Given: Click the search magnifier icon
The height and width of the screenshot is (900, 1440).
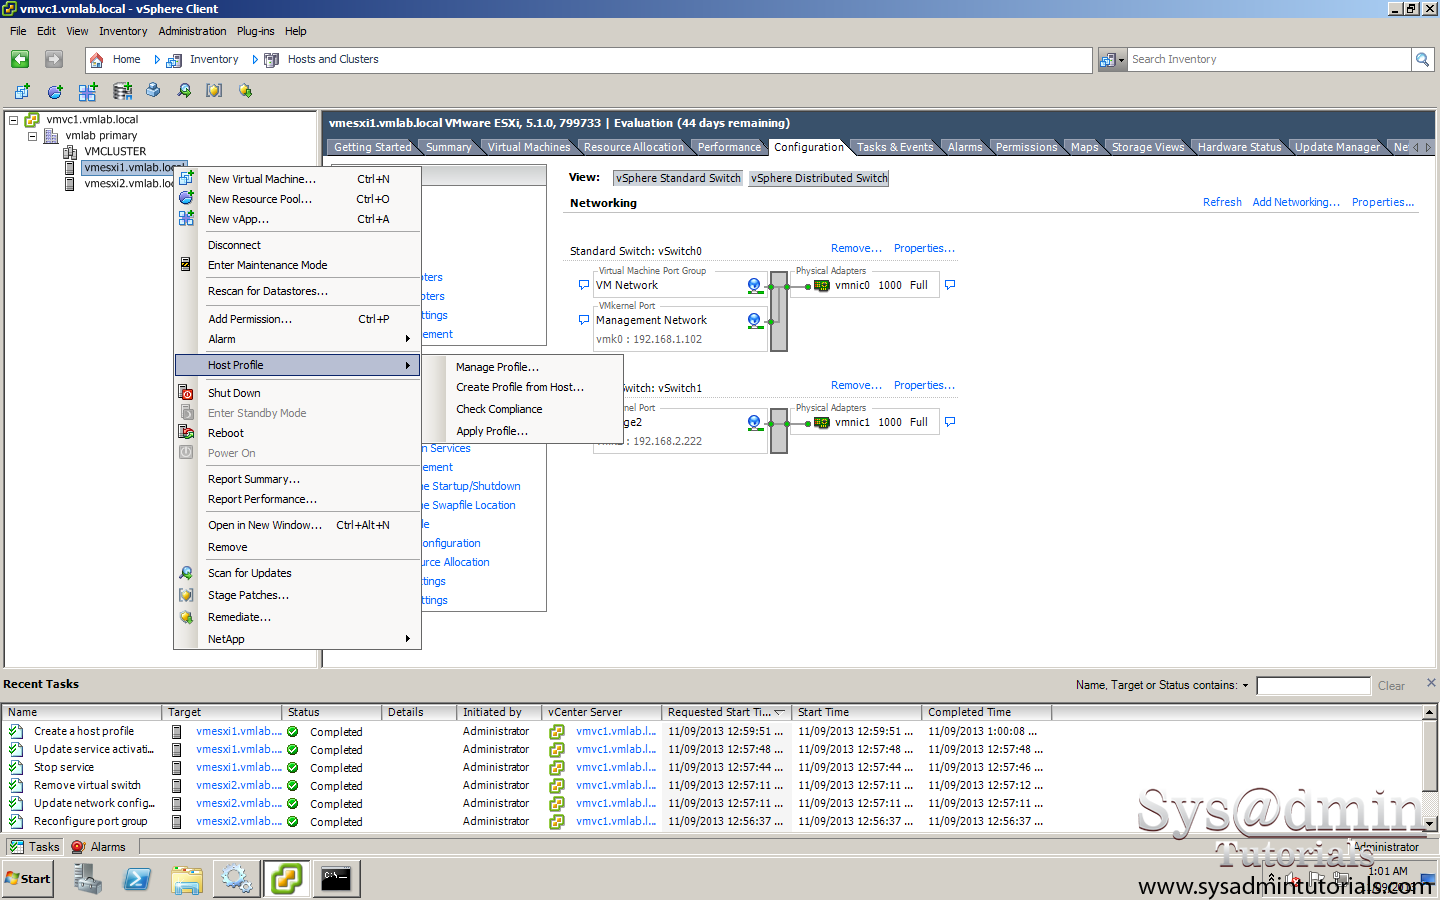Looking at the screenshot, I should pos(1422,60).
